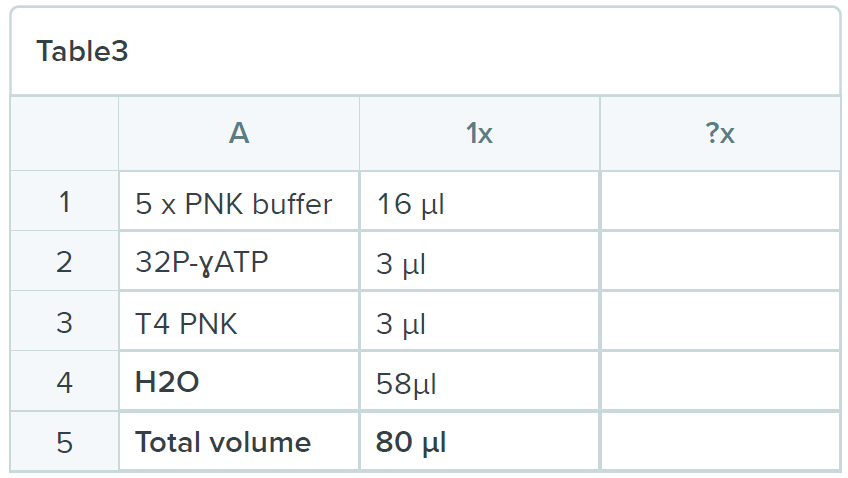
Task: Select row number 2 header
Action: click(65, 262)
